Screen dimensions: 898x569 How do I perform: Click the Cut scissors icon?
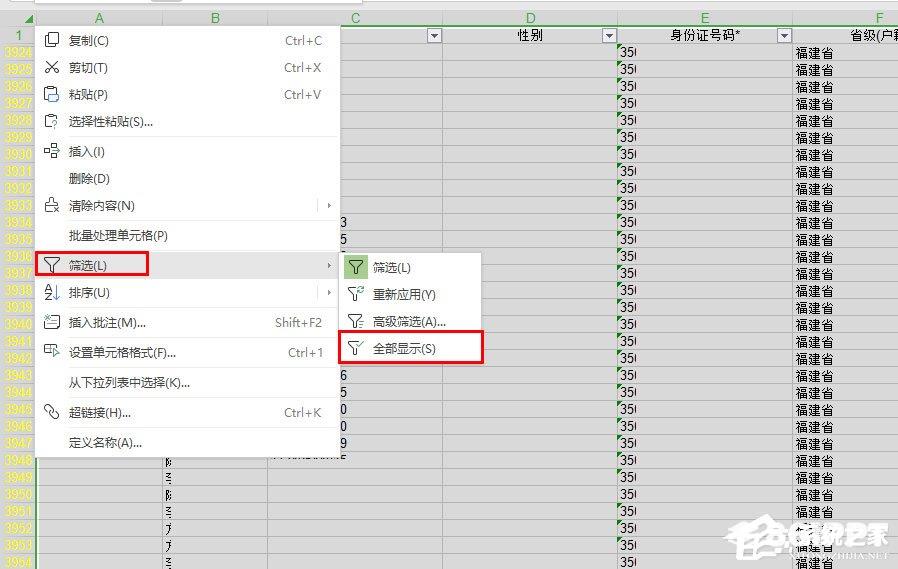pyautogui.click(x=52, y=67)
